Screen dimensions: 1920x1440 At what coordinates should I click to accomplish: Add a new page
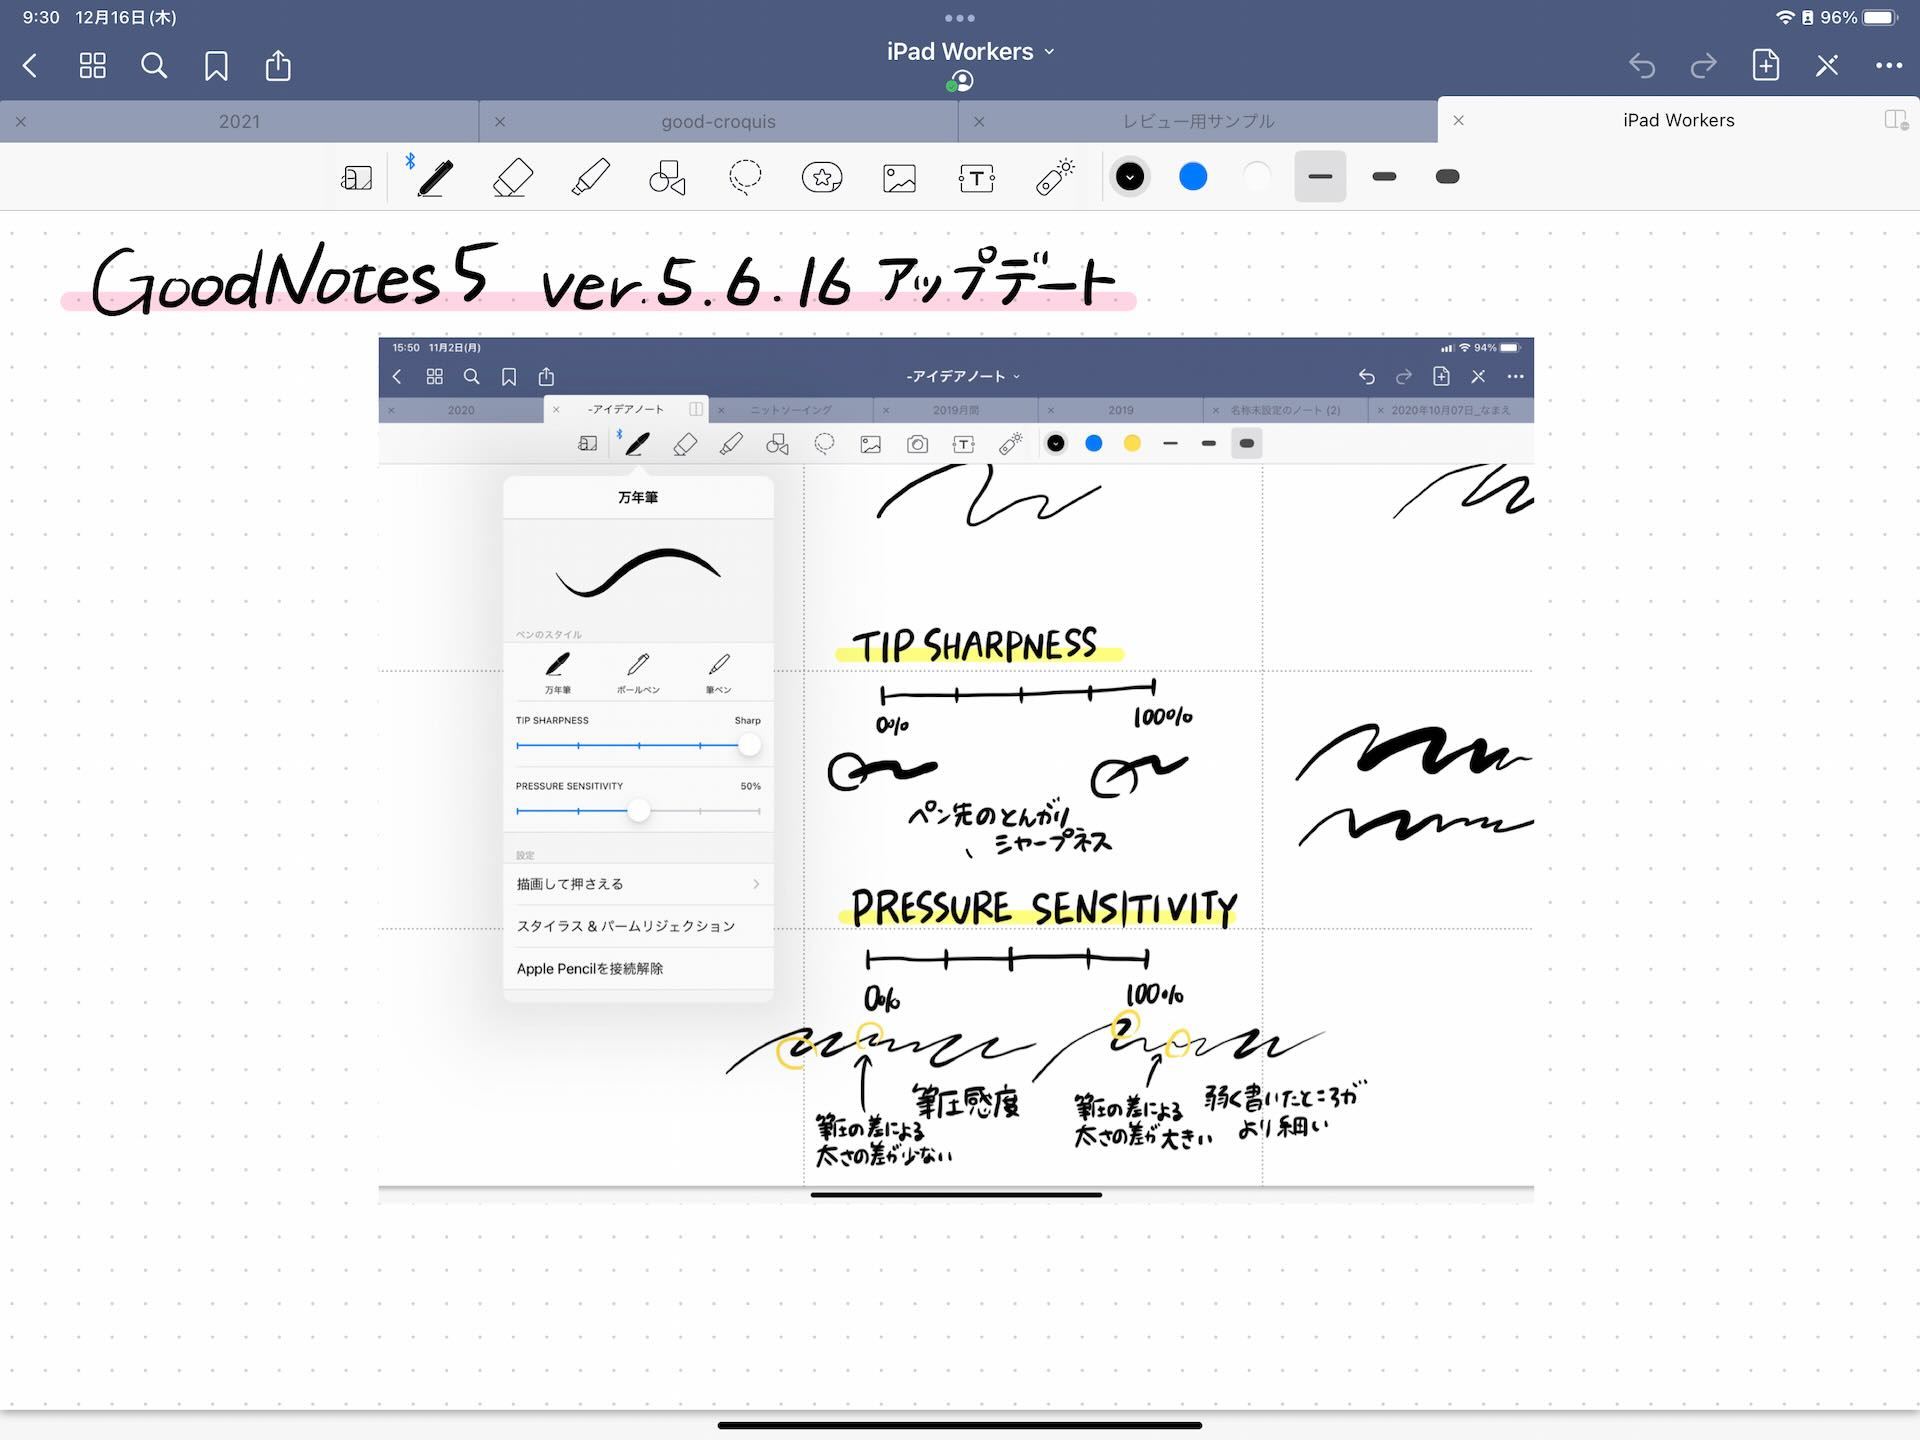point(1765,65)
